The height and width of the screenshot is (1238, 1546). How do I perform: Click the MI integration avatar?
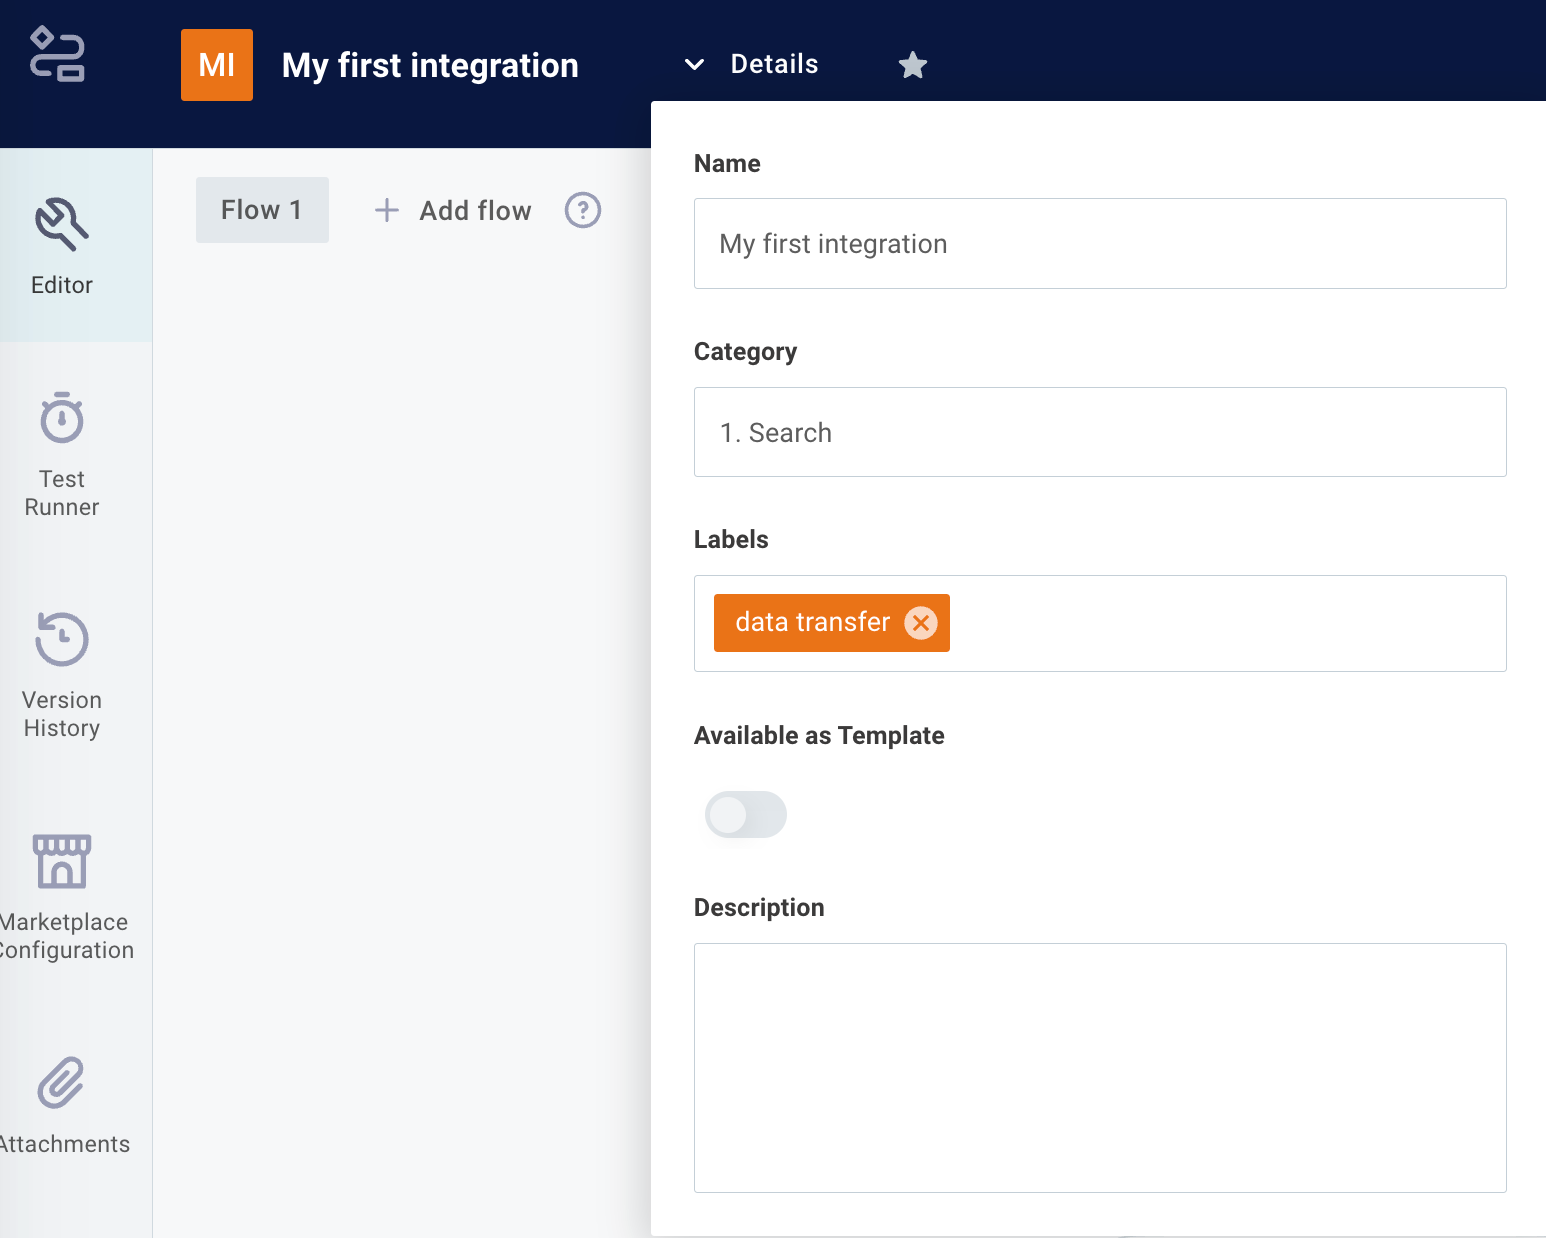point(216,64)
